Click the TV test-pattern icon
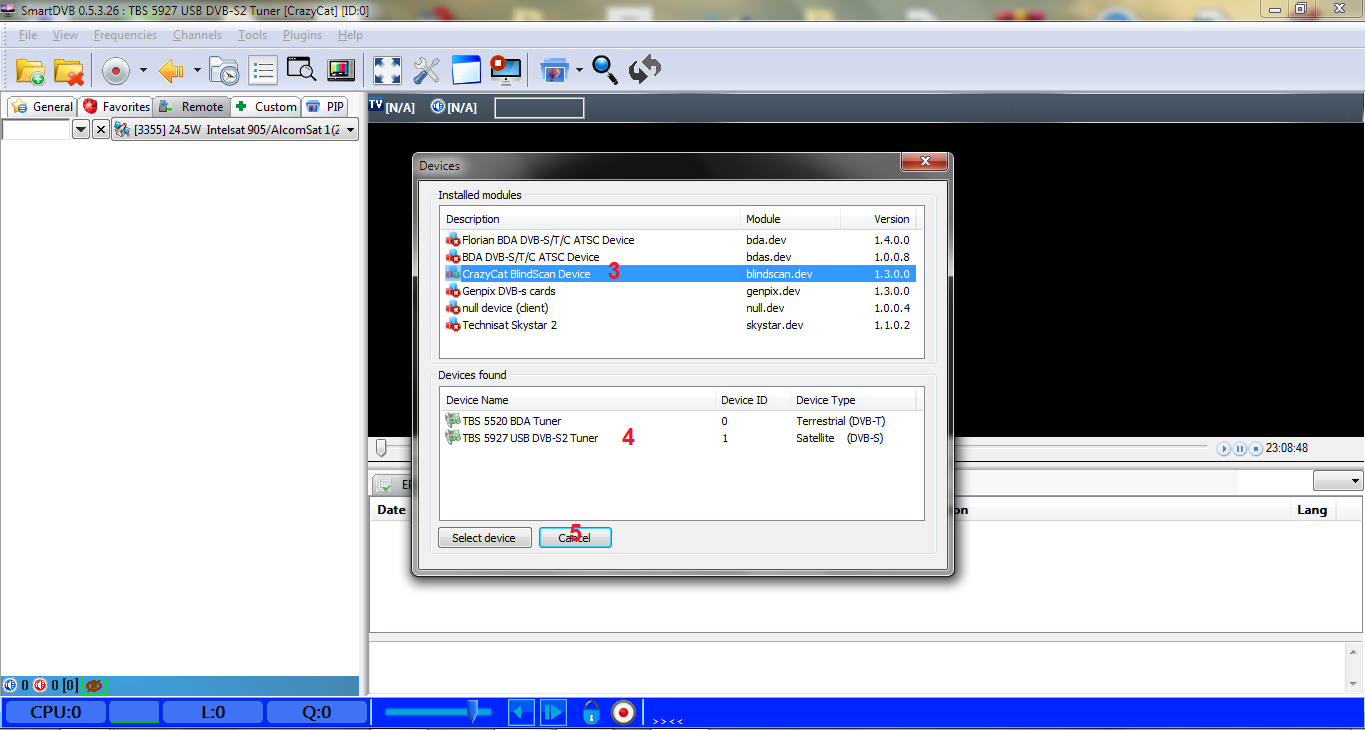The image size is (1365, 730). (x=340, y=70)
